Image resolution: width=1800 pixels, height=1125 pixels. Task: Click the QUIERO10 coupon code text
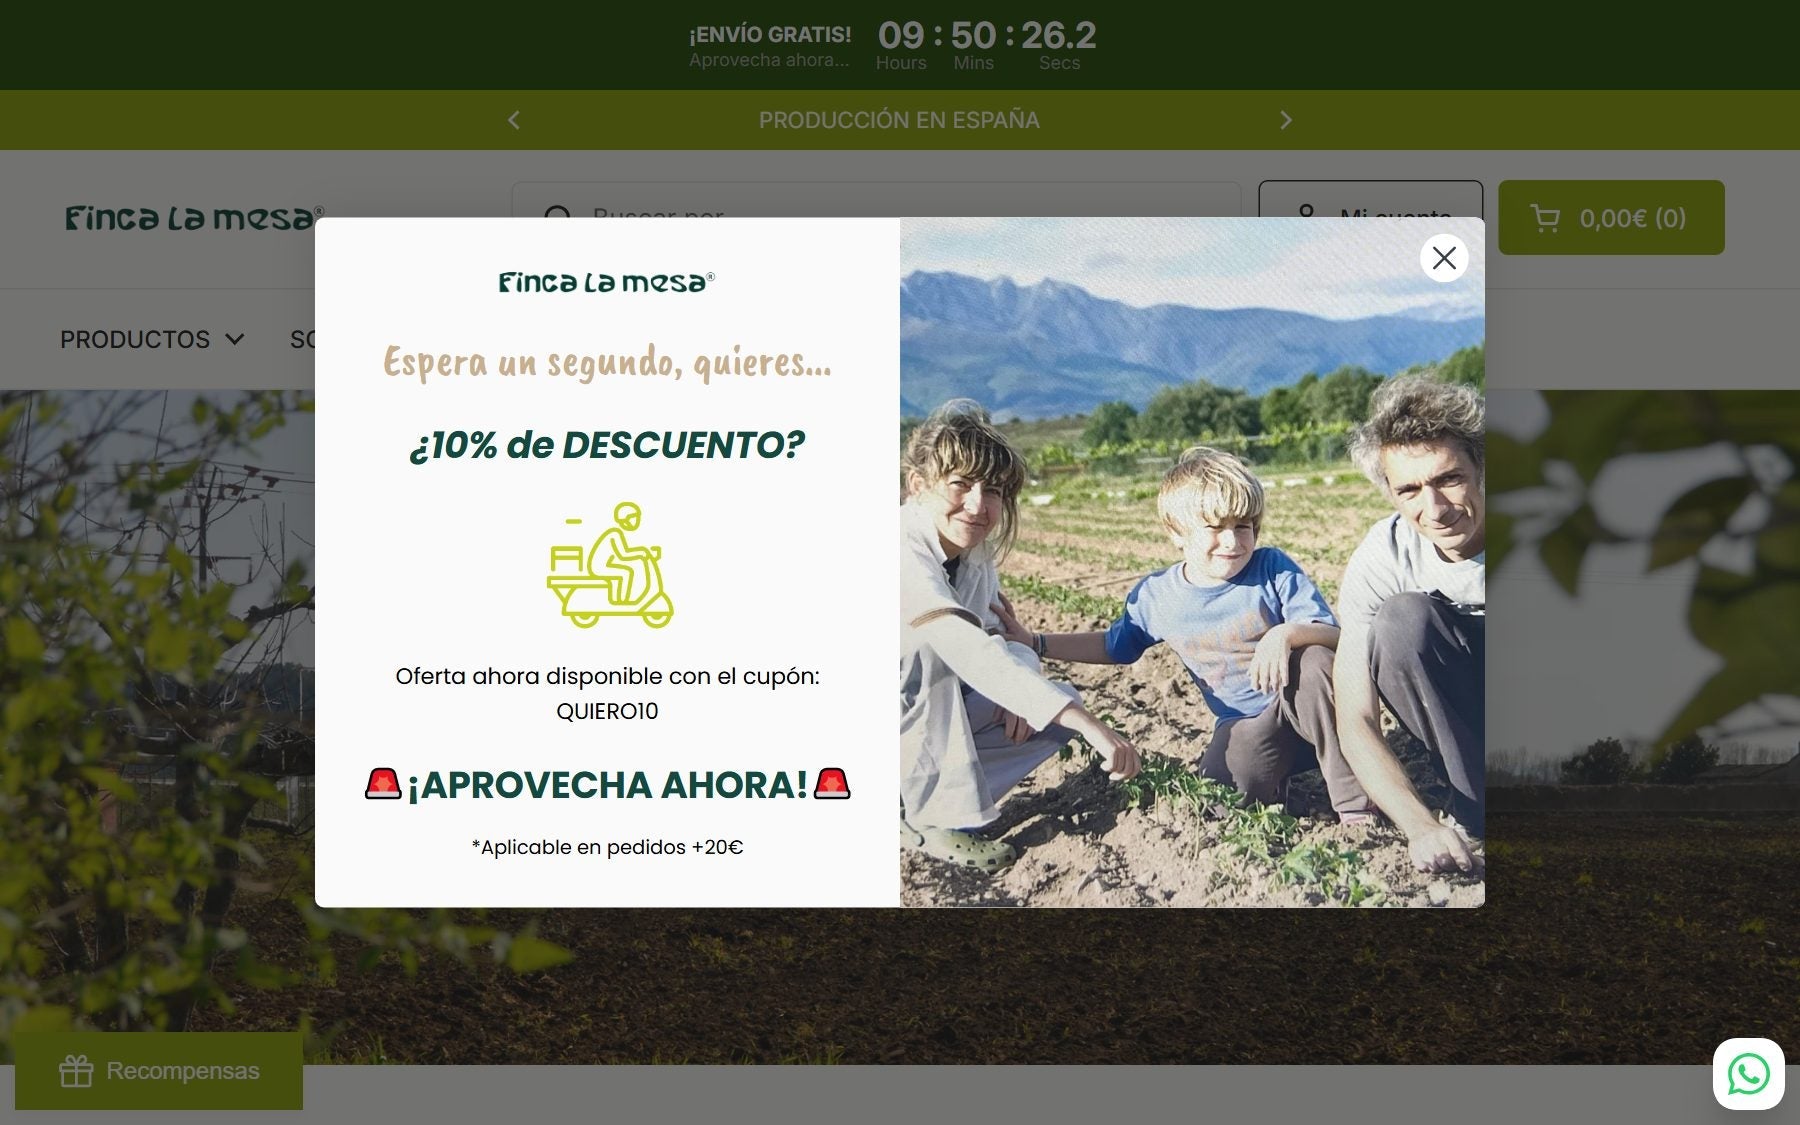[x=607, y=711]
